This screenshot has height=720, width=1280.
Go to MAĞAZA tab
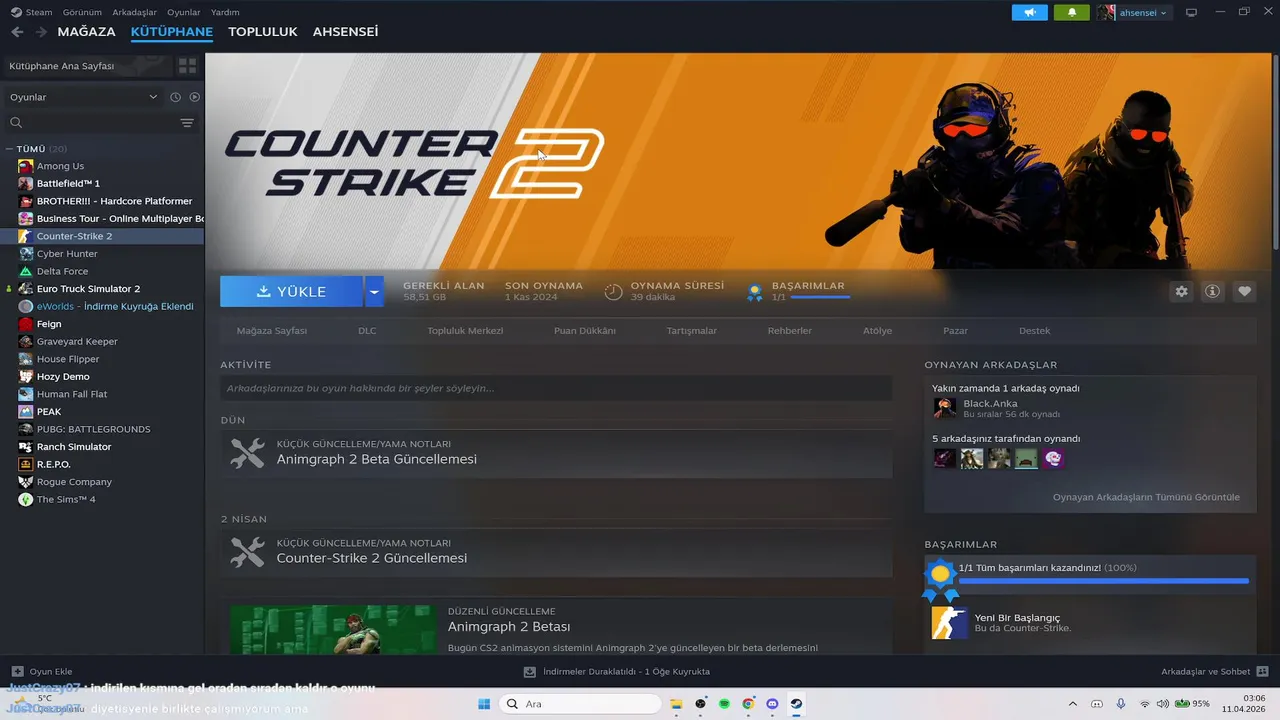tap(86, 32)
